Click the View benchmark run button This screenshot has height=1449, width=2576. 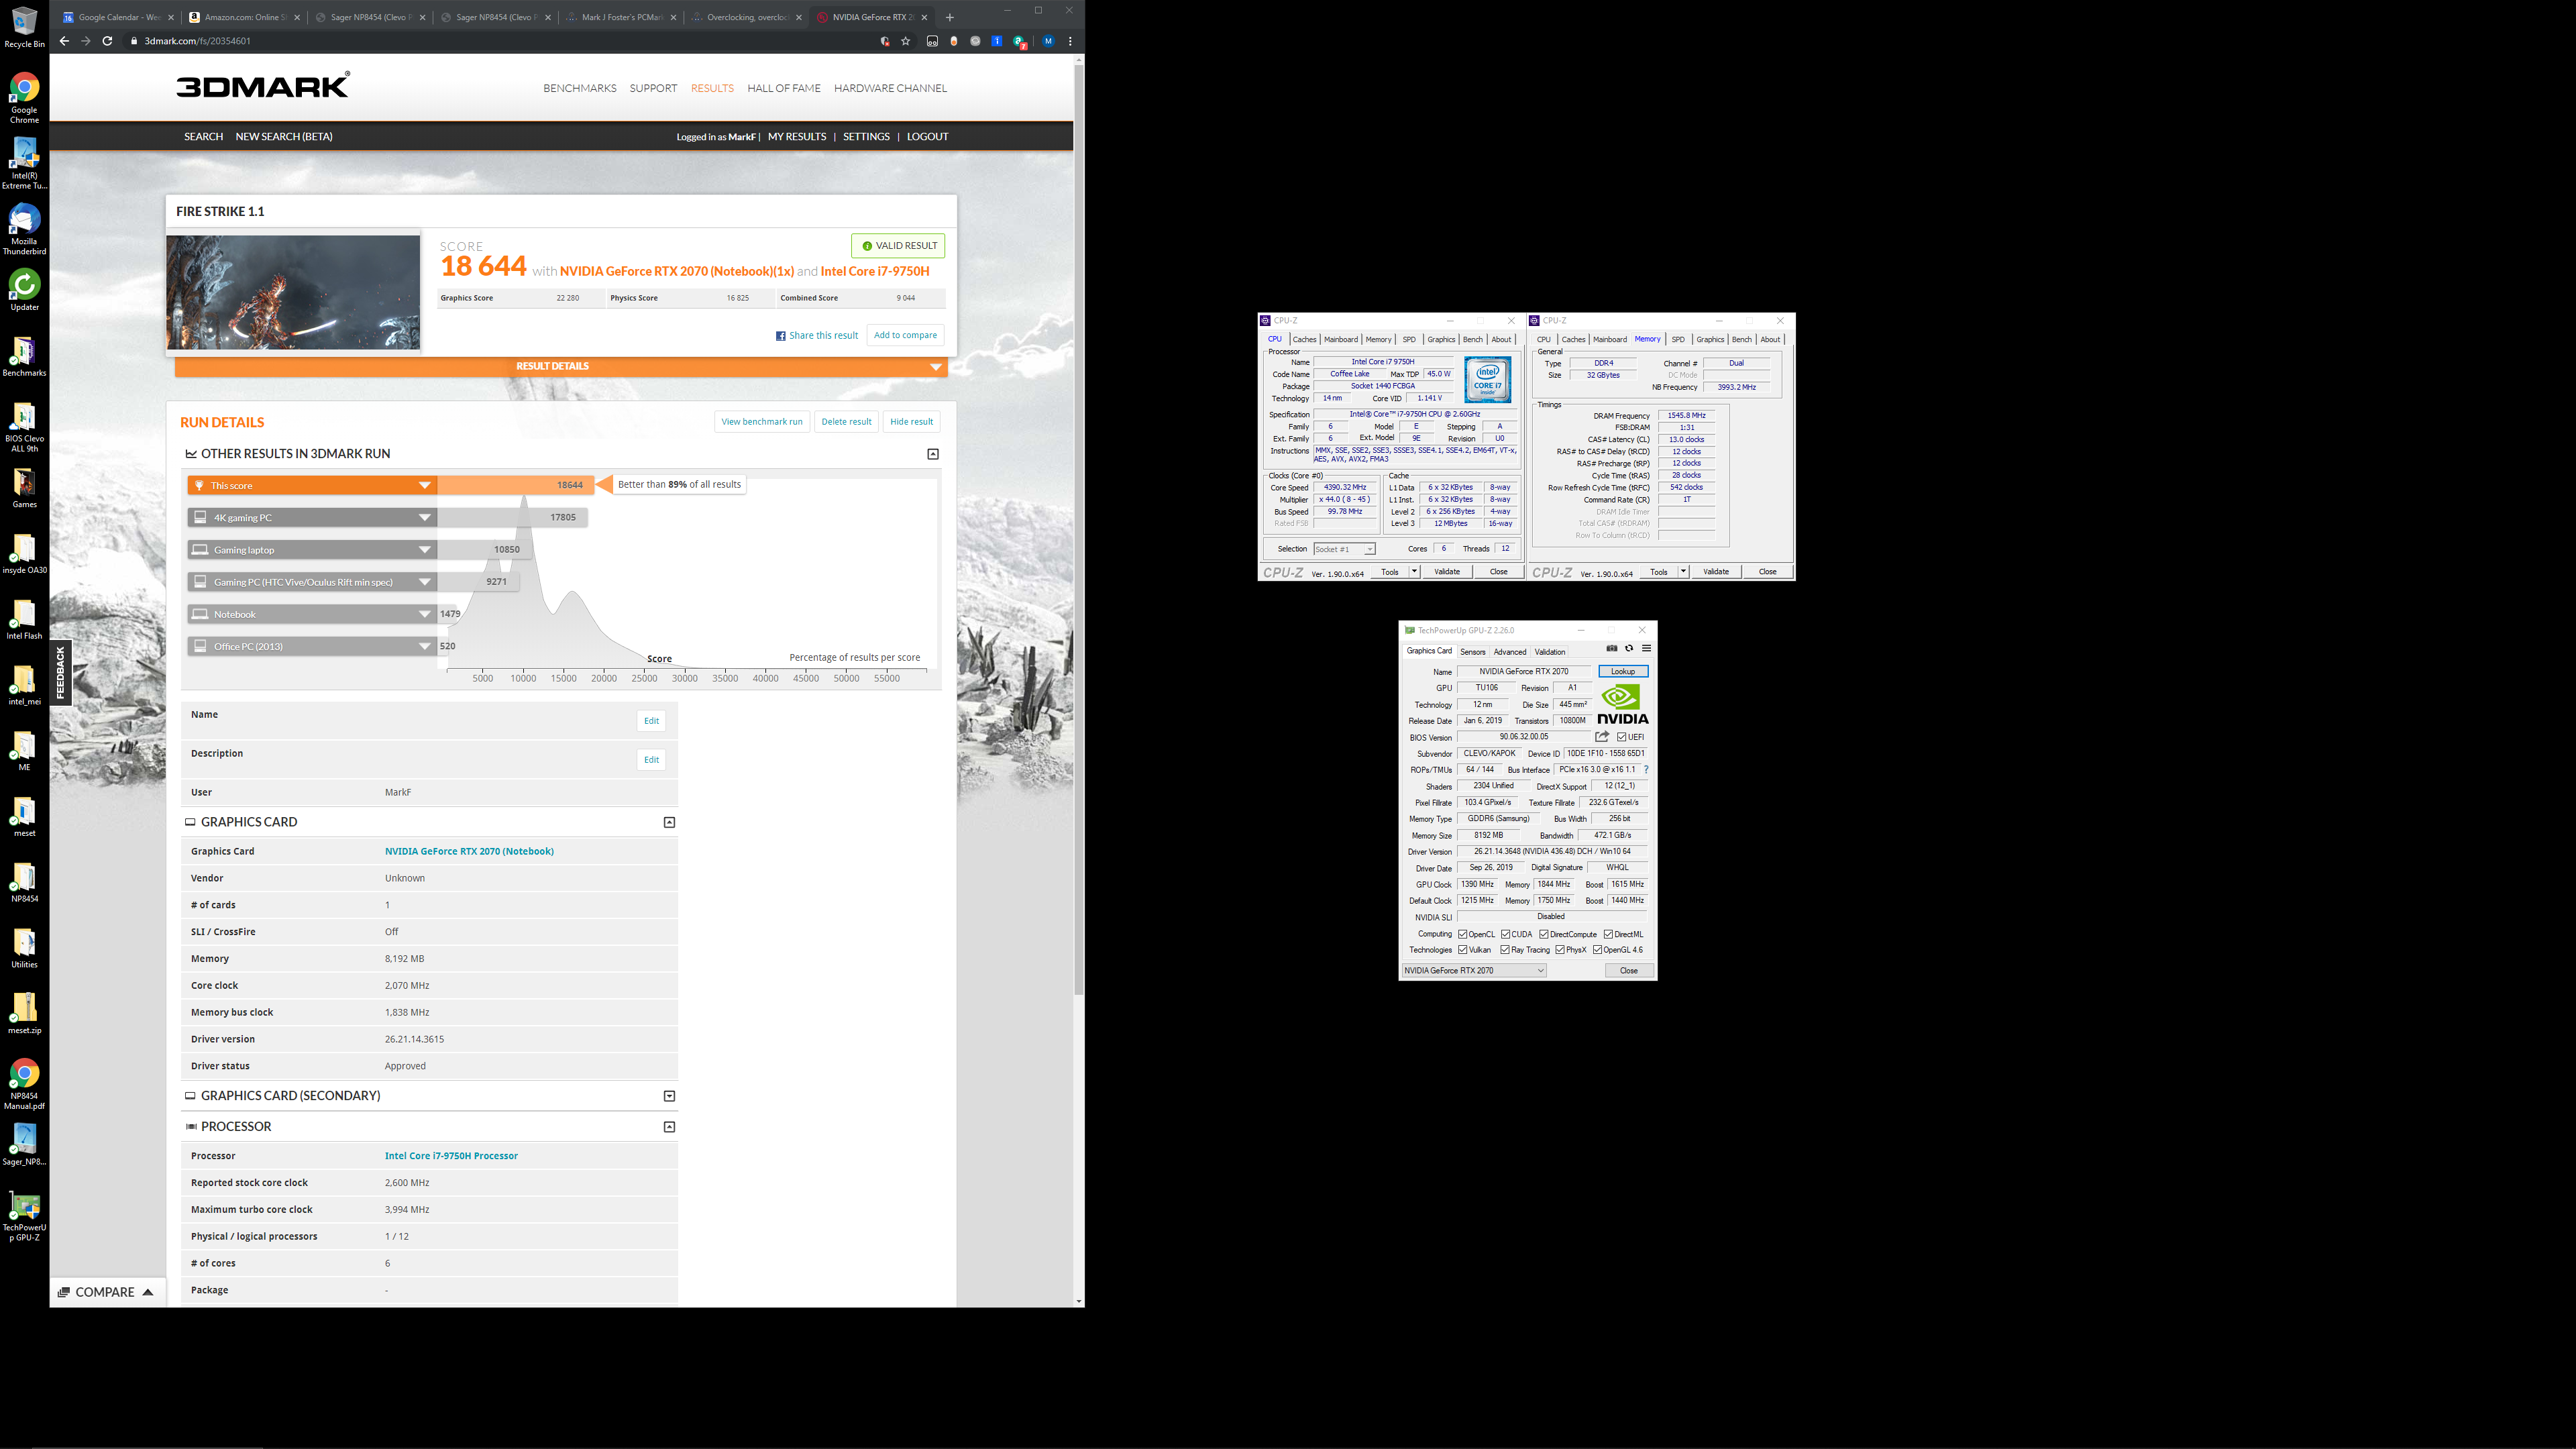[x=762, y=421]
